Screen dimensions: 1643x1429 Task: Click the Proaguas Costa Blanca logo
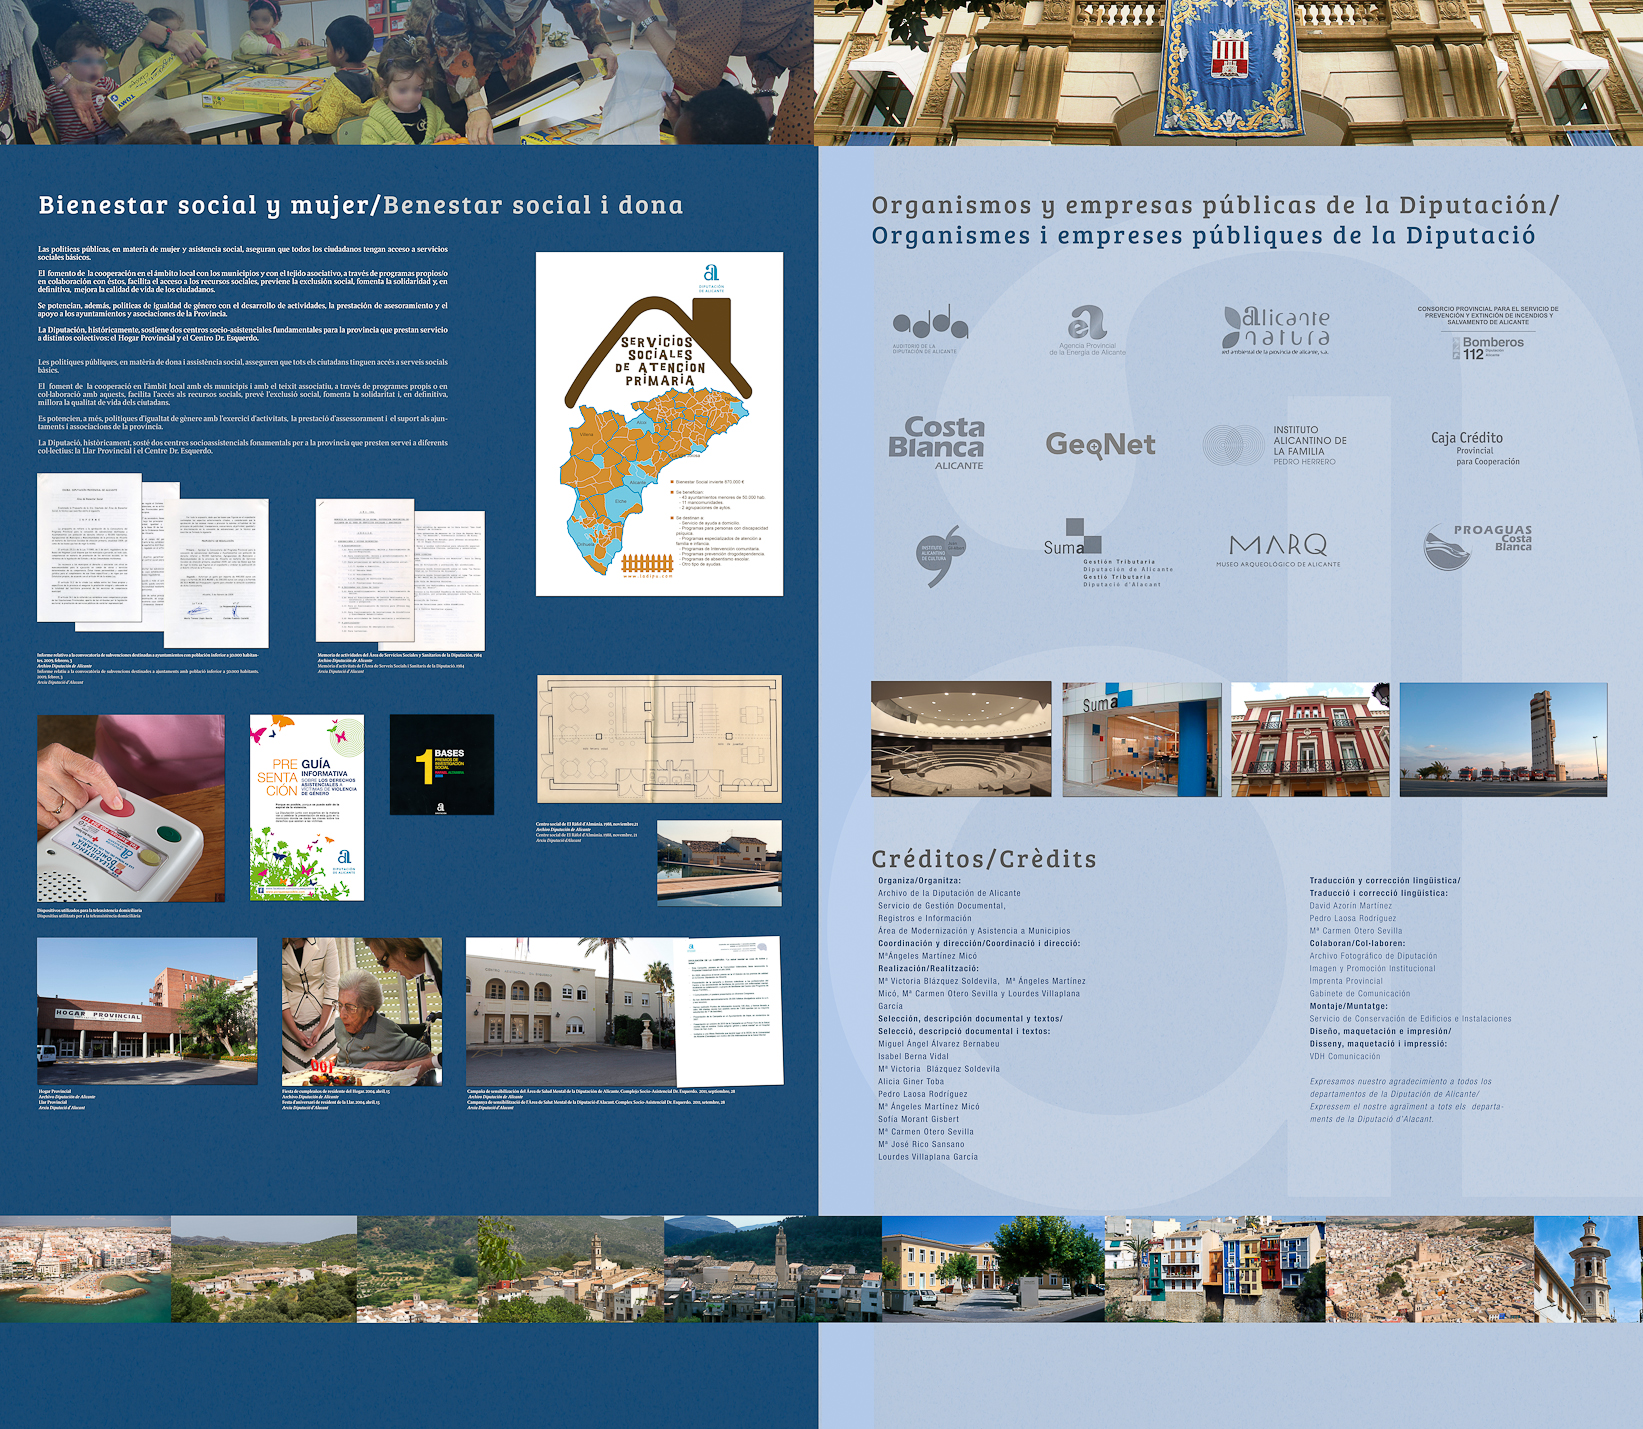[x=1478, y=546]
